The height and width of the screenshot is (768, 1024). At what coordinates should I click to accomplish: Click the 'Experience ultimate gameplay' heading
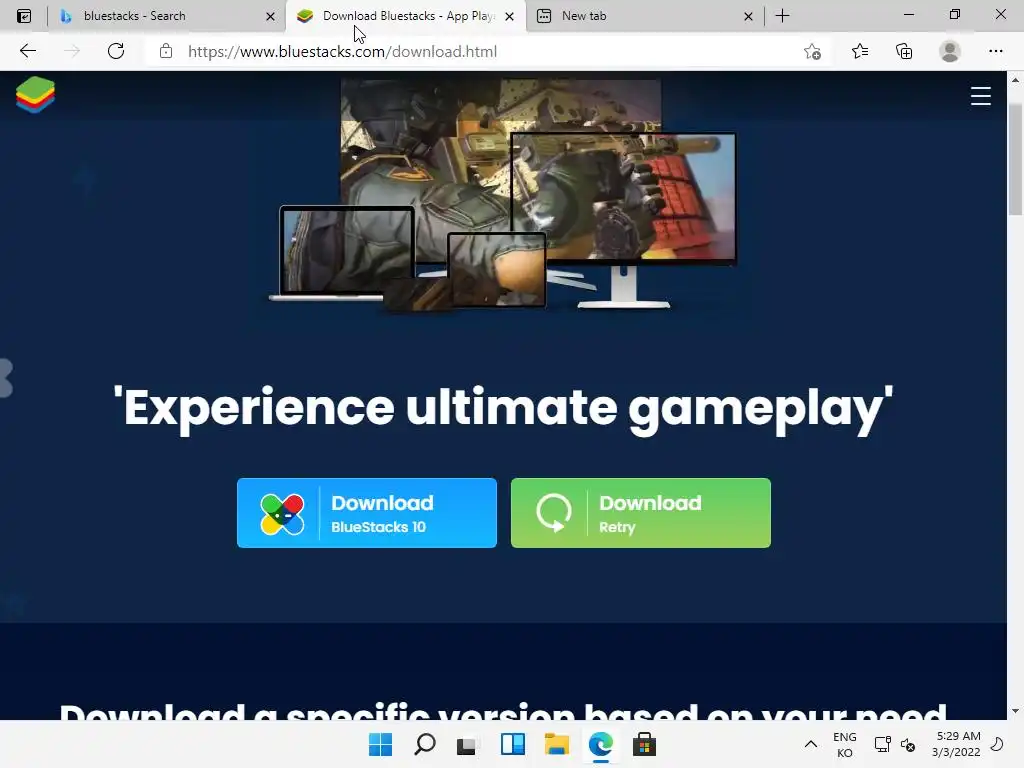click(x=503, y=408)
